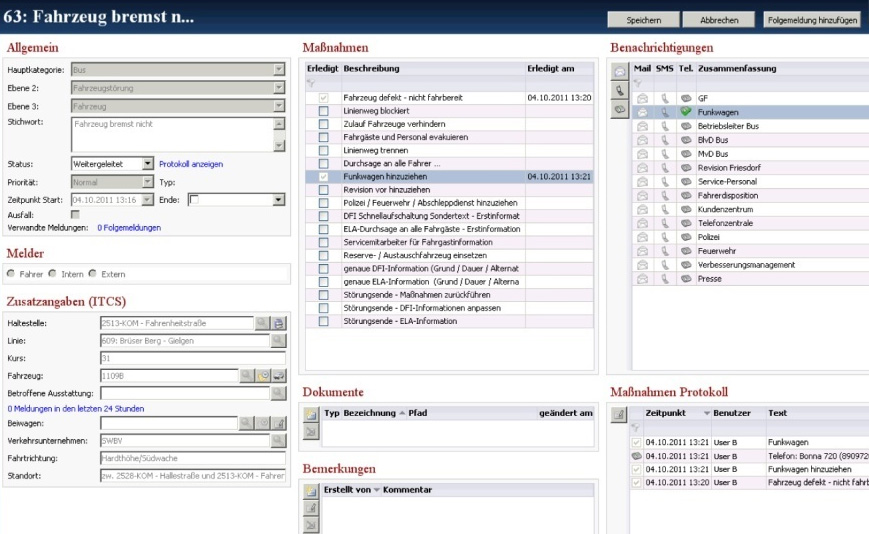Click the mail icon in the GF row
869x534 pixels.
(642, 98)
